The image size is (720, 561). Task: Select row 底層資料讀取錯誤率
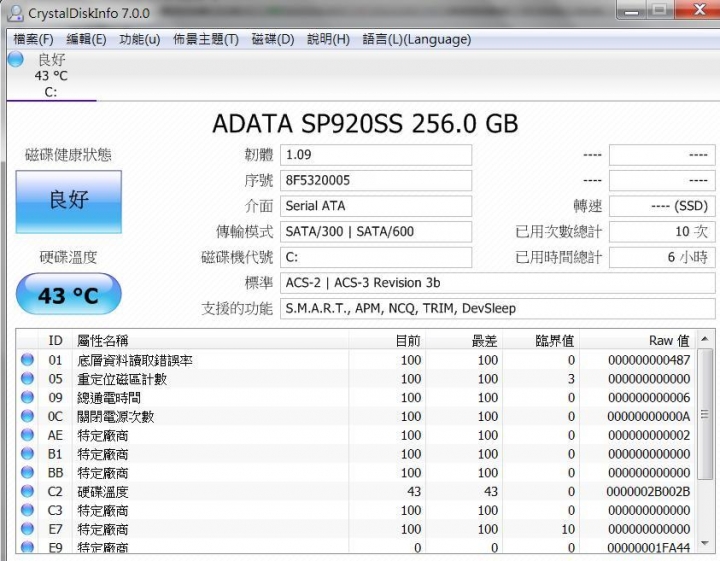pyautogui.click(x=356, y=360)
